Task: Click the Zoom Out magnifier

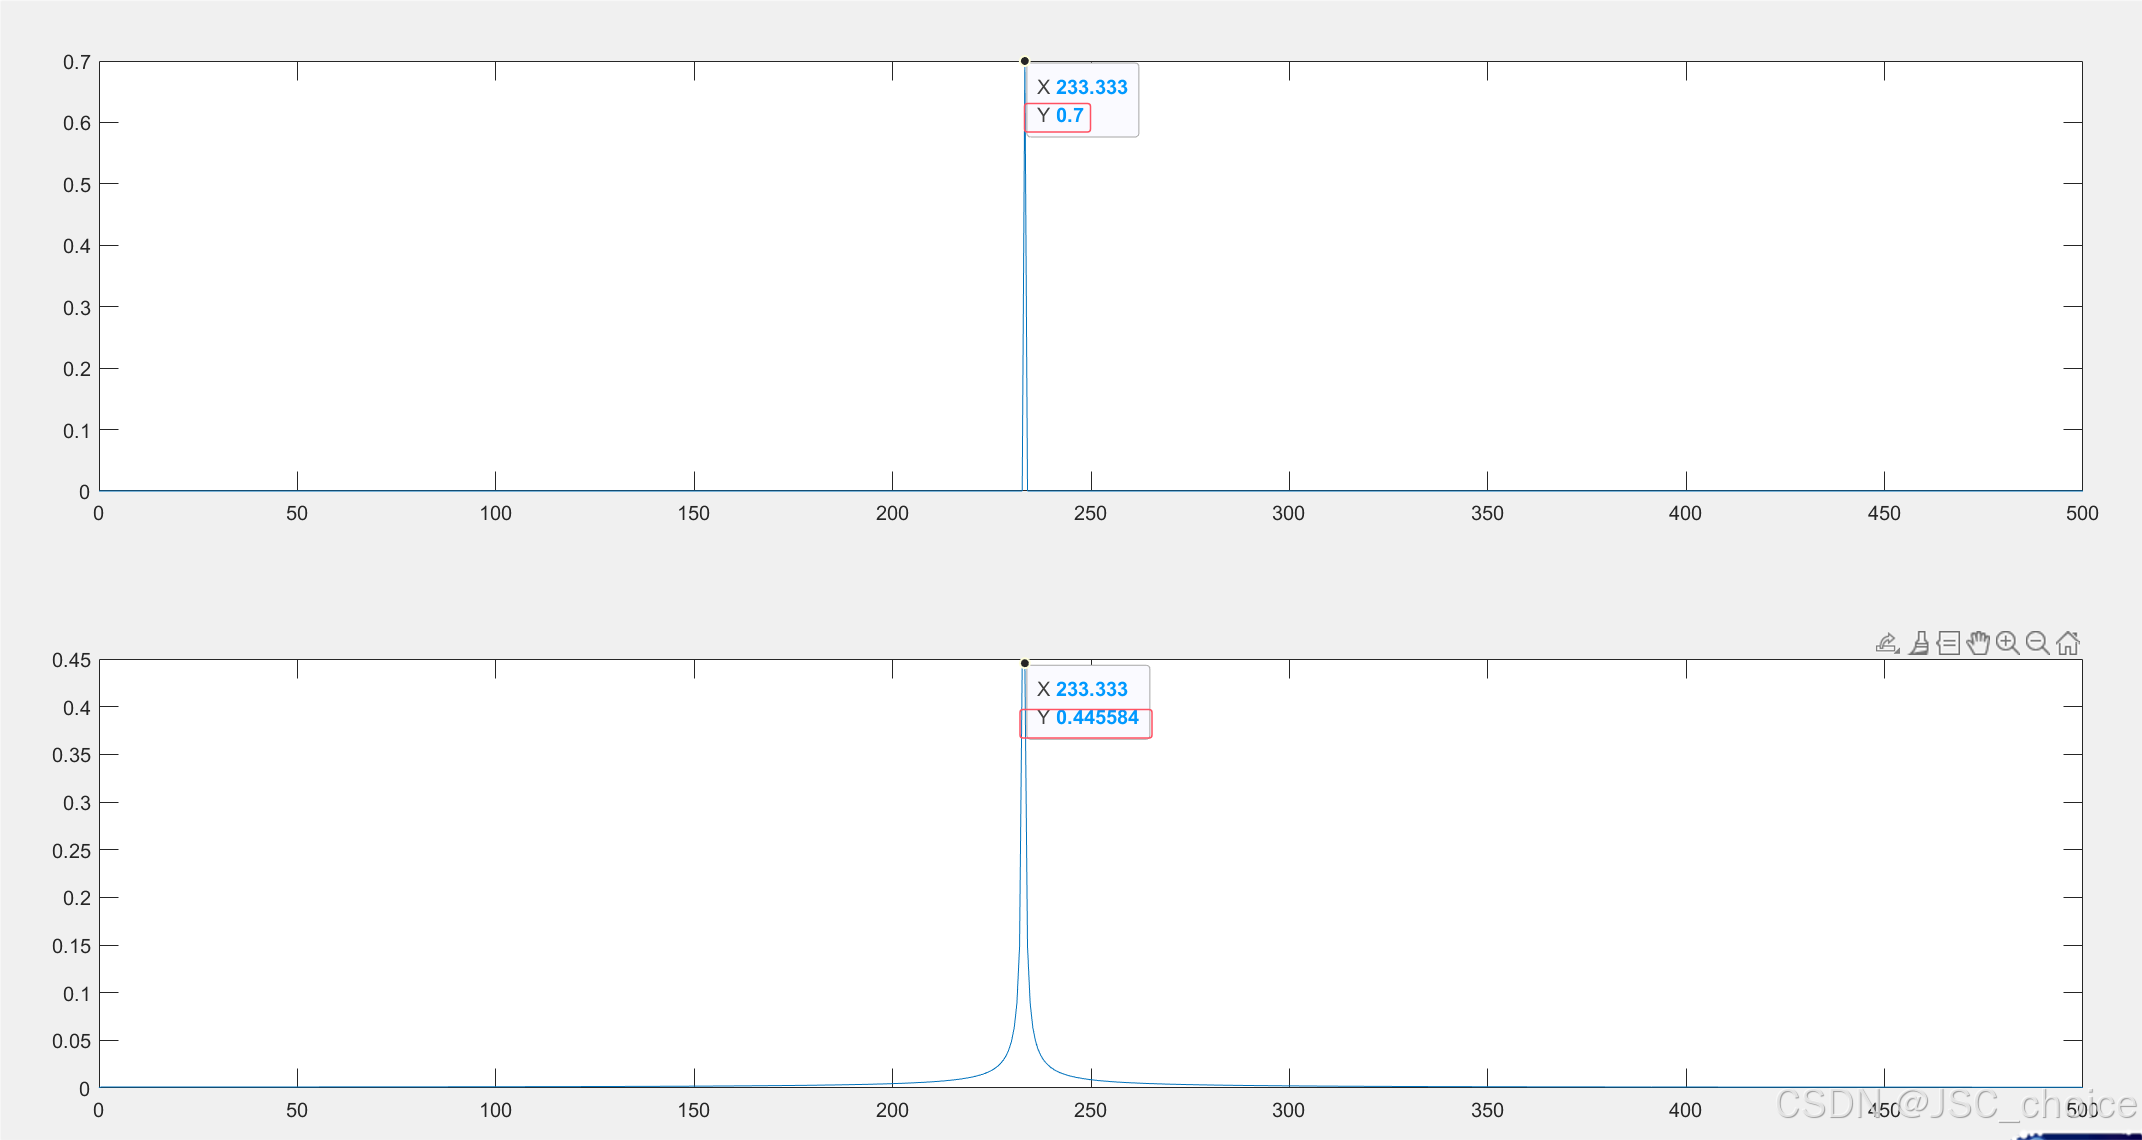Action: 2037,643
